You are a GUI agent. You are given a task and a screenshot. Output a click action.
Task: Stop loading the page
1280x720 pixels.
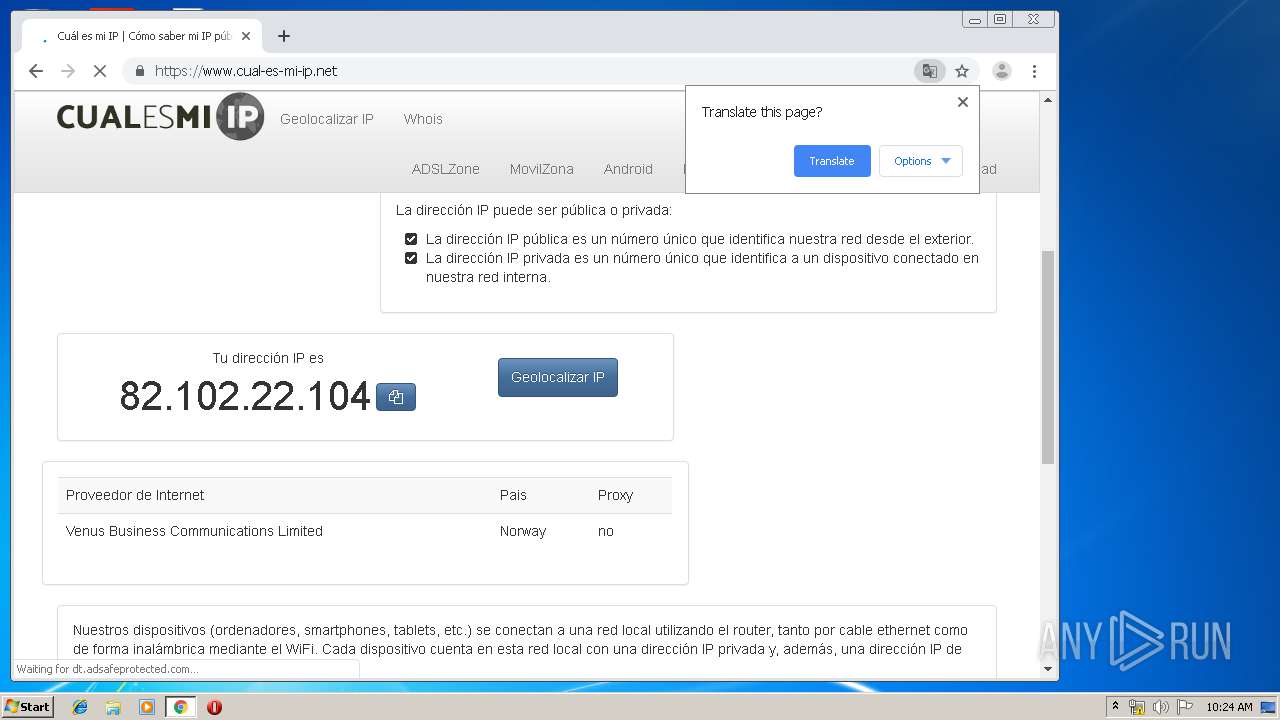point(100,71)
